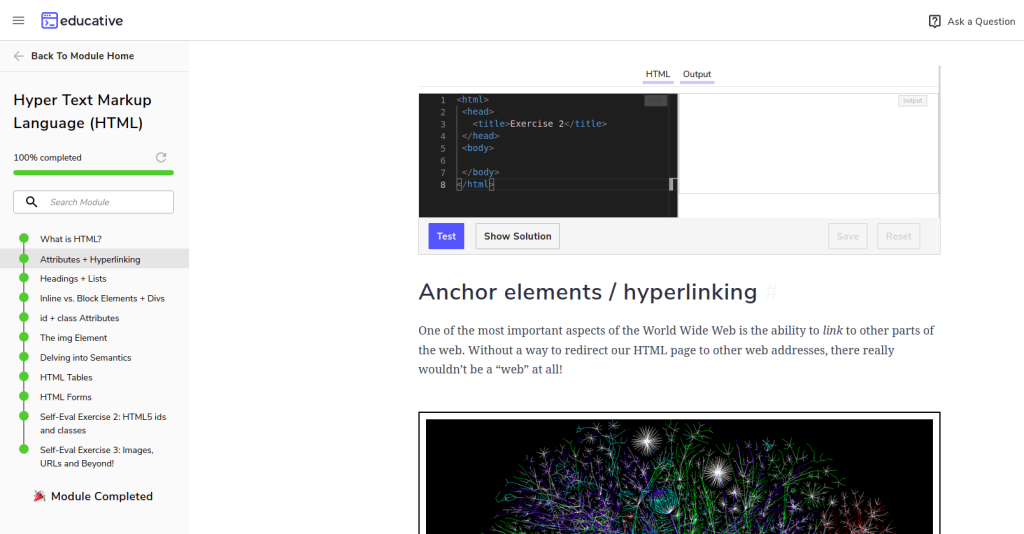Click the Ask a Question link
Viewport: 1024px width, 534px height.
(972, 22)
